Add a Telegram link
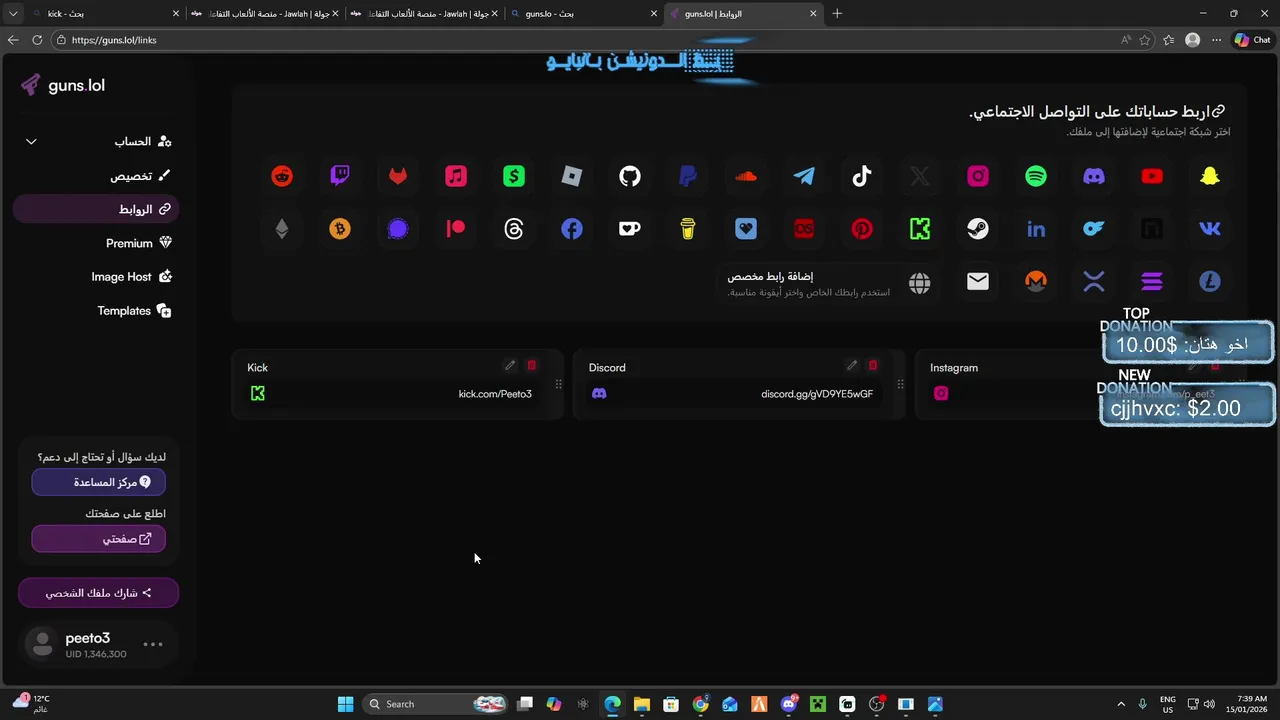Viewport: 1280px width, 720px height. (x=804, y=177)
